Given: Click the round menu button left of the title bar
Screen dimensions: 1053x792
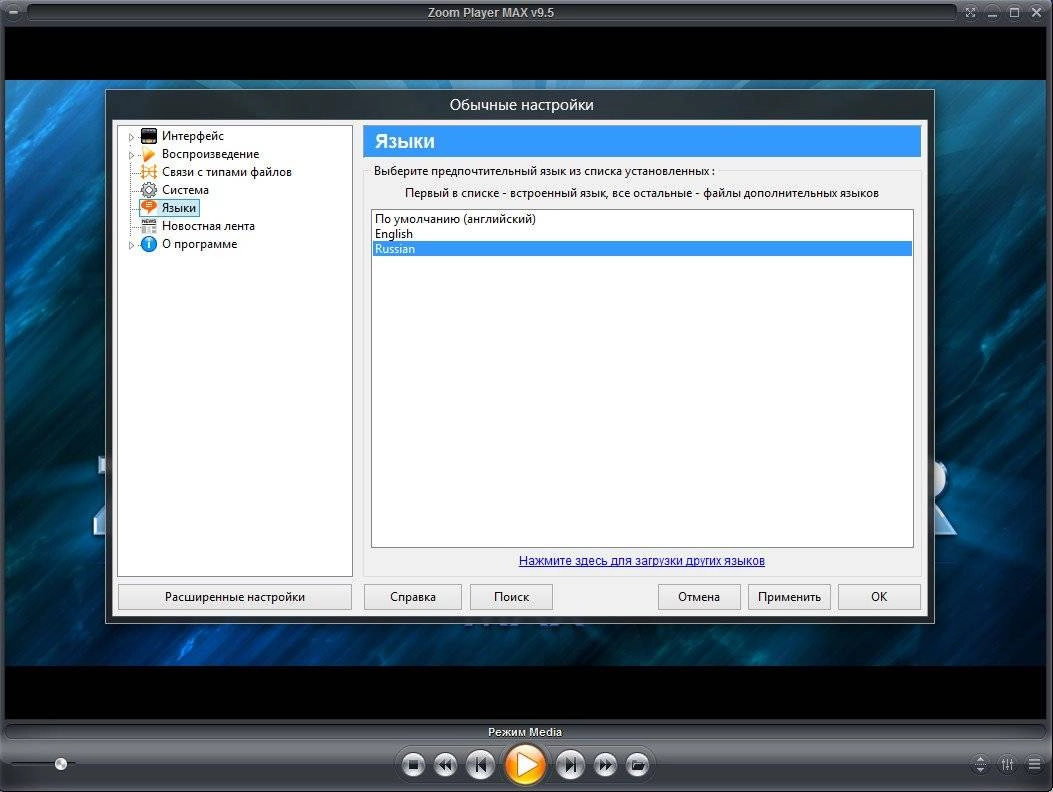Looking at the screenshot, I should tap(13, 12).
